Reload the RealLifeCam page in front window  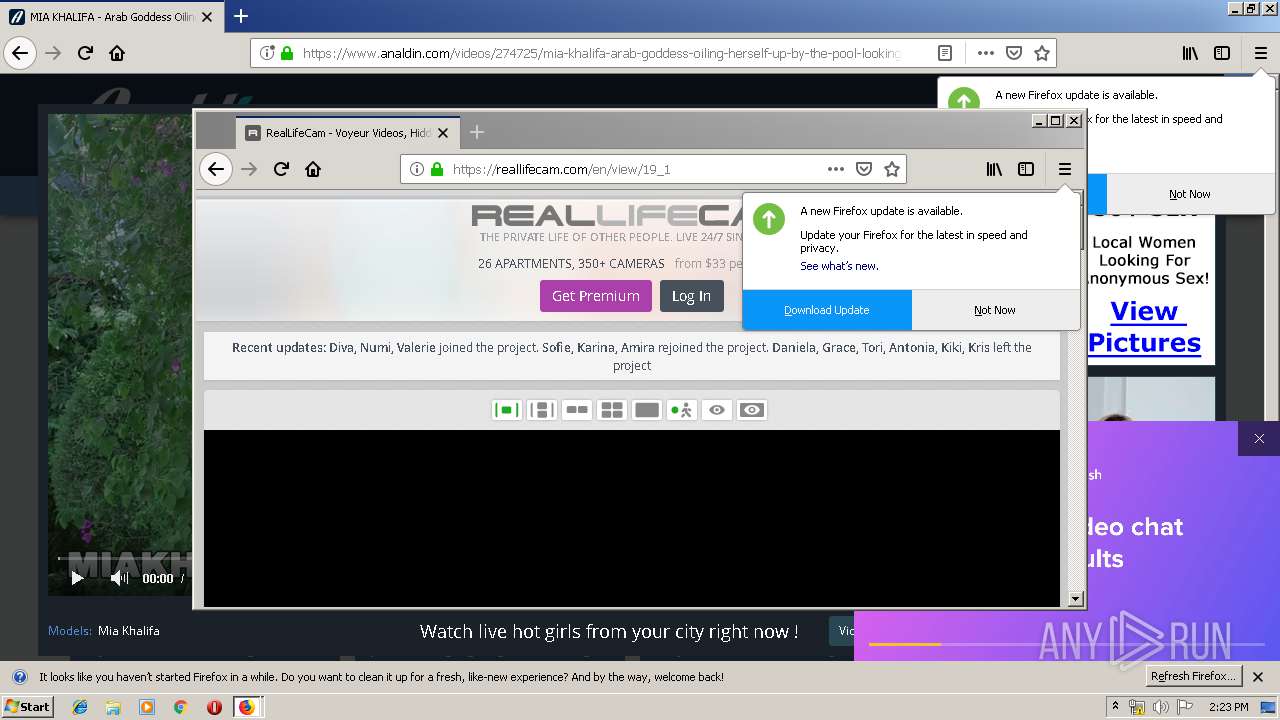[x=281, y=169]
